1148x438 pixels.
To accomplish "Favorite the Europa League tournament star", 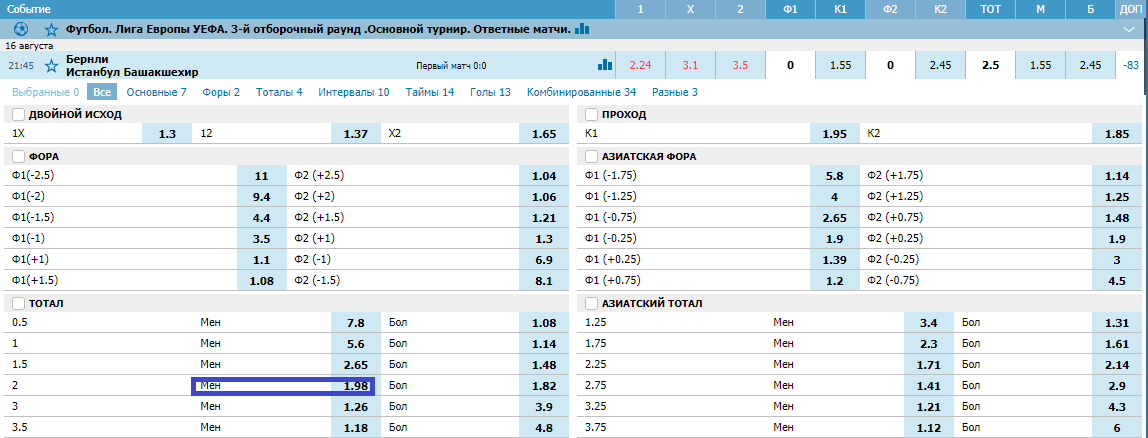I will 51,30.
